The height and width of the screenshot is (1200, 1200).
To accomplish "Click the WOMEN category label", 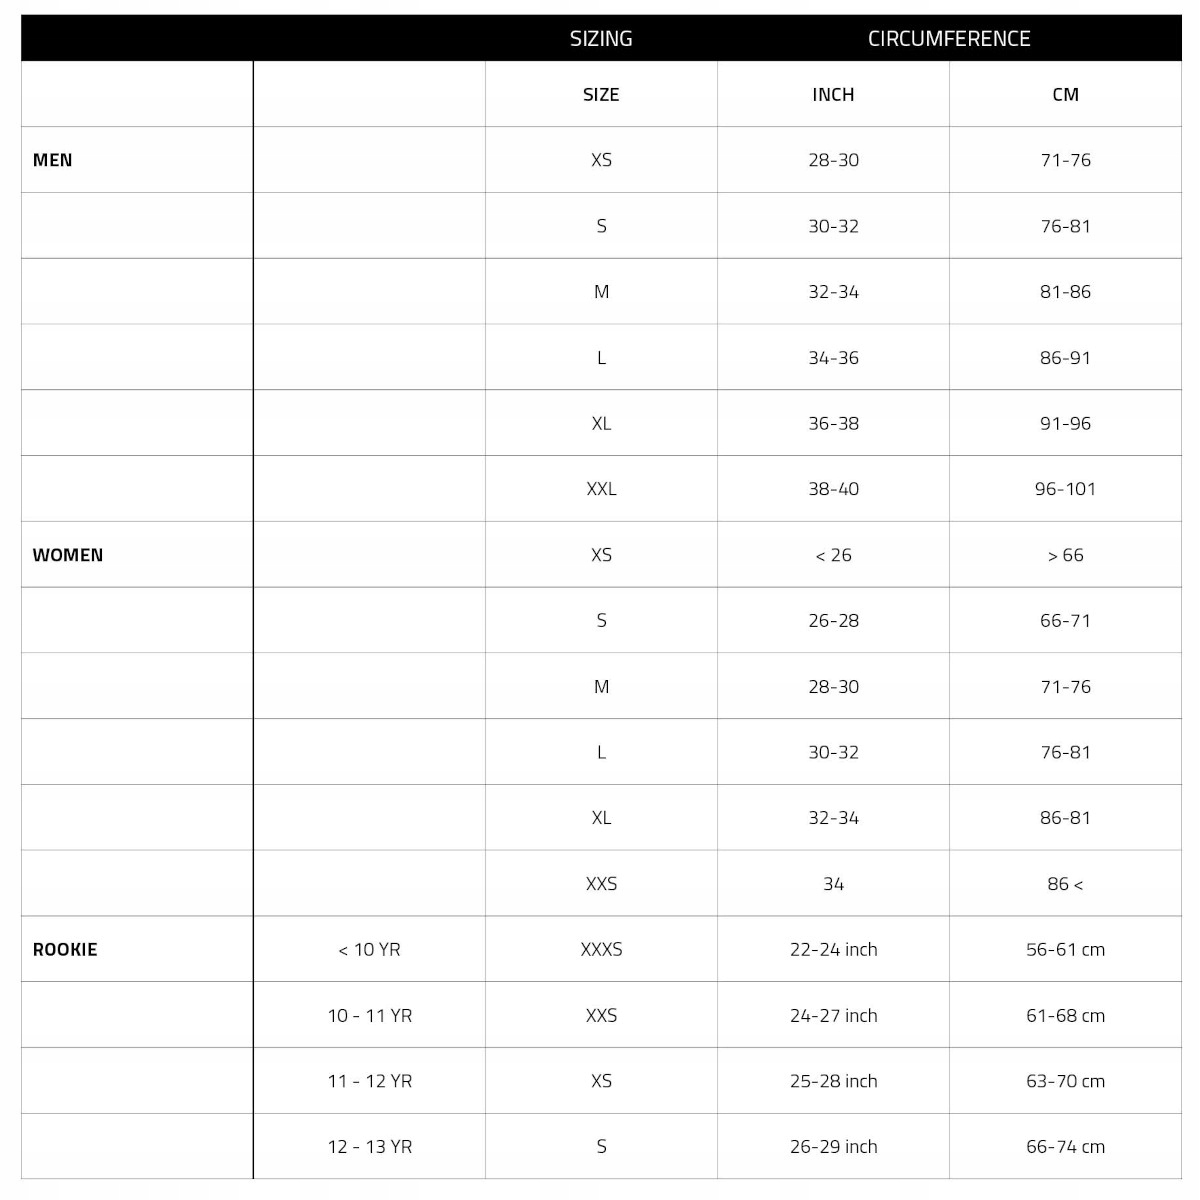I will click(x=68, y=555).
